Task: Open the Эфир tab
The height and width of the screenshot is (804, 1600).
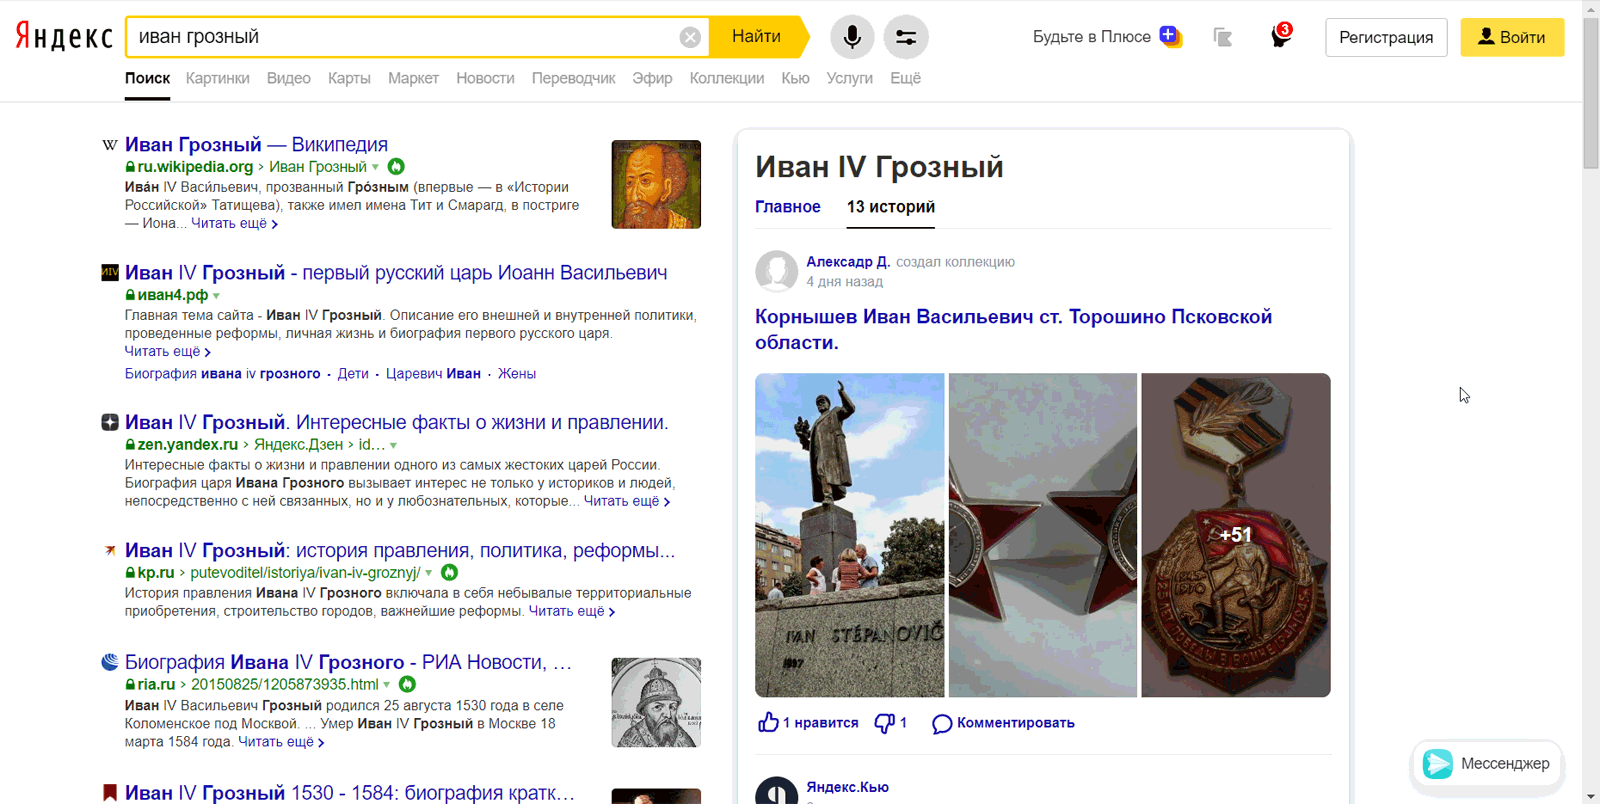Action: click(652, 78)
